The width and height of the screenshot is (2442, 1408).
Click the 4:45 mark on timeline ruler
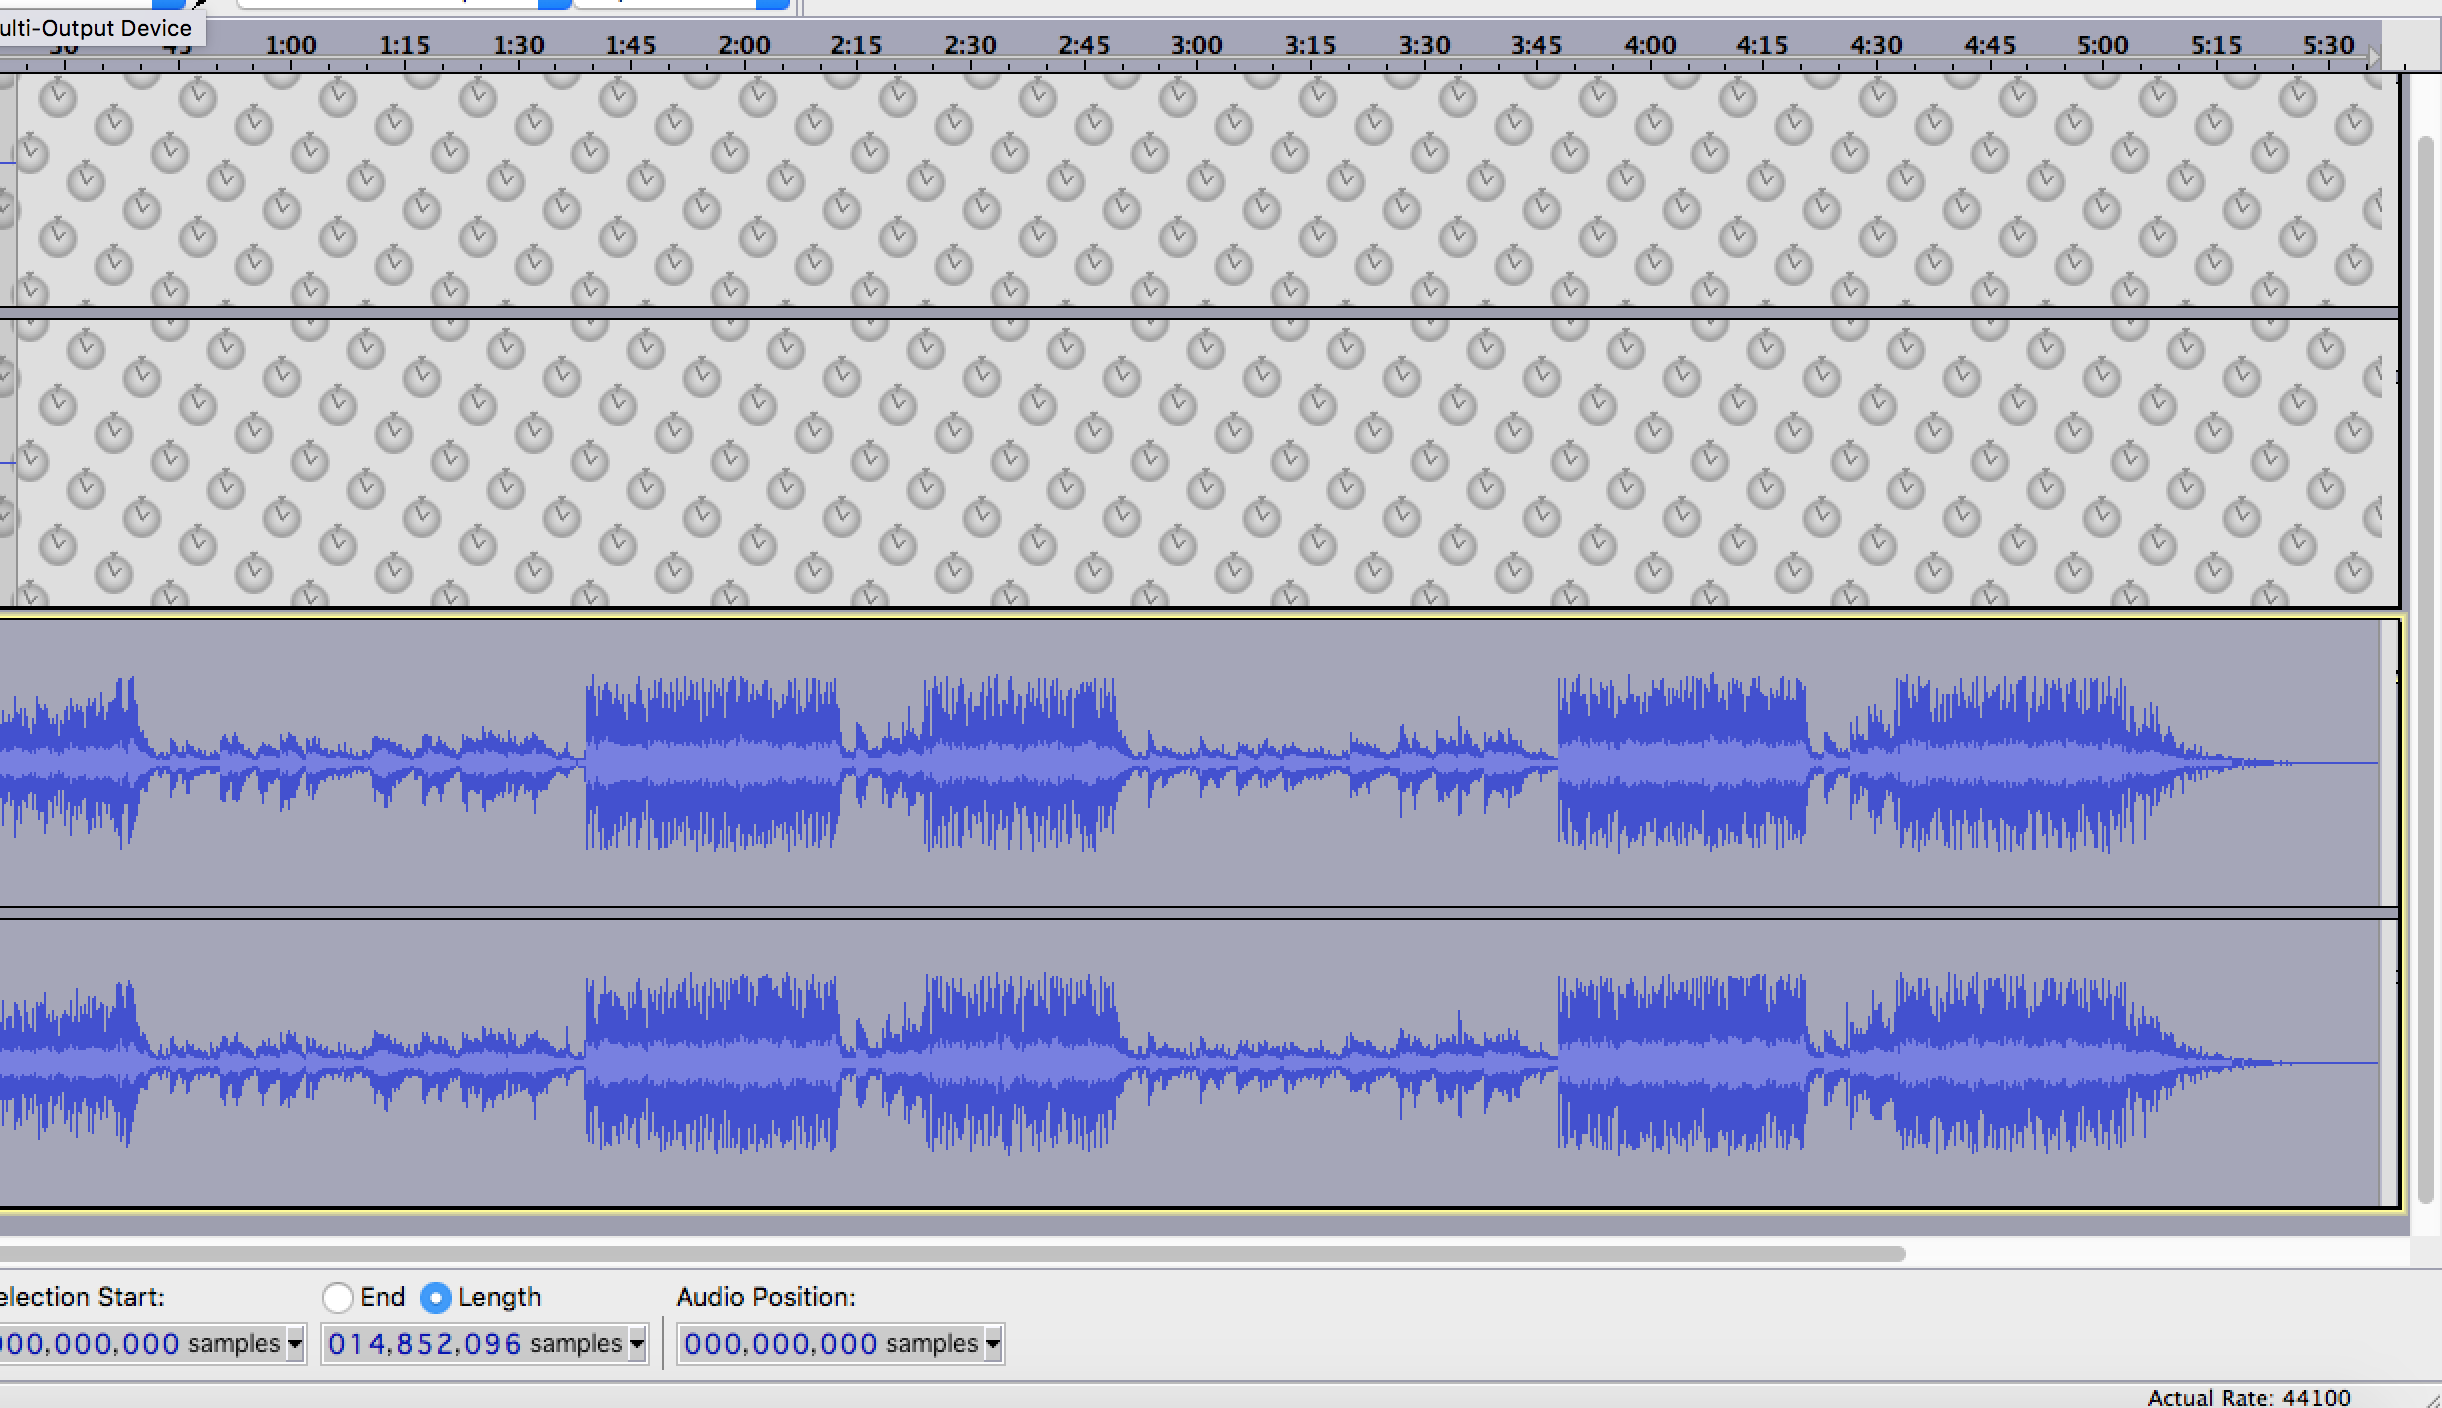(1990, 46)
